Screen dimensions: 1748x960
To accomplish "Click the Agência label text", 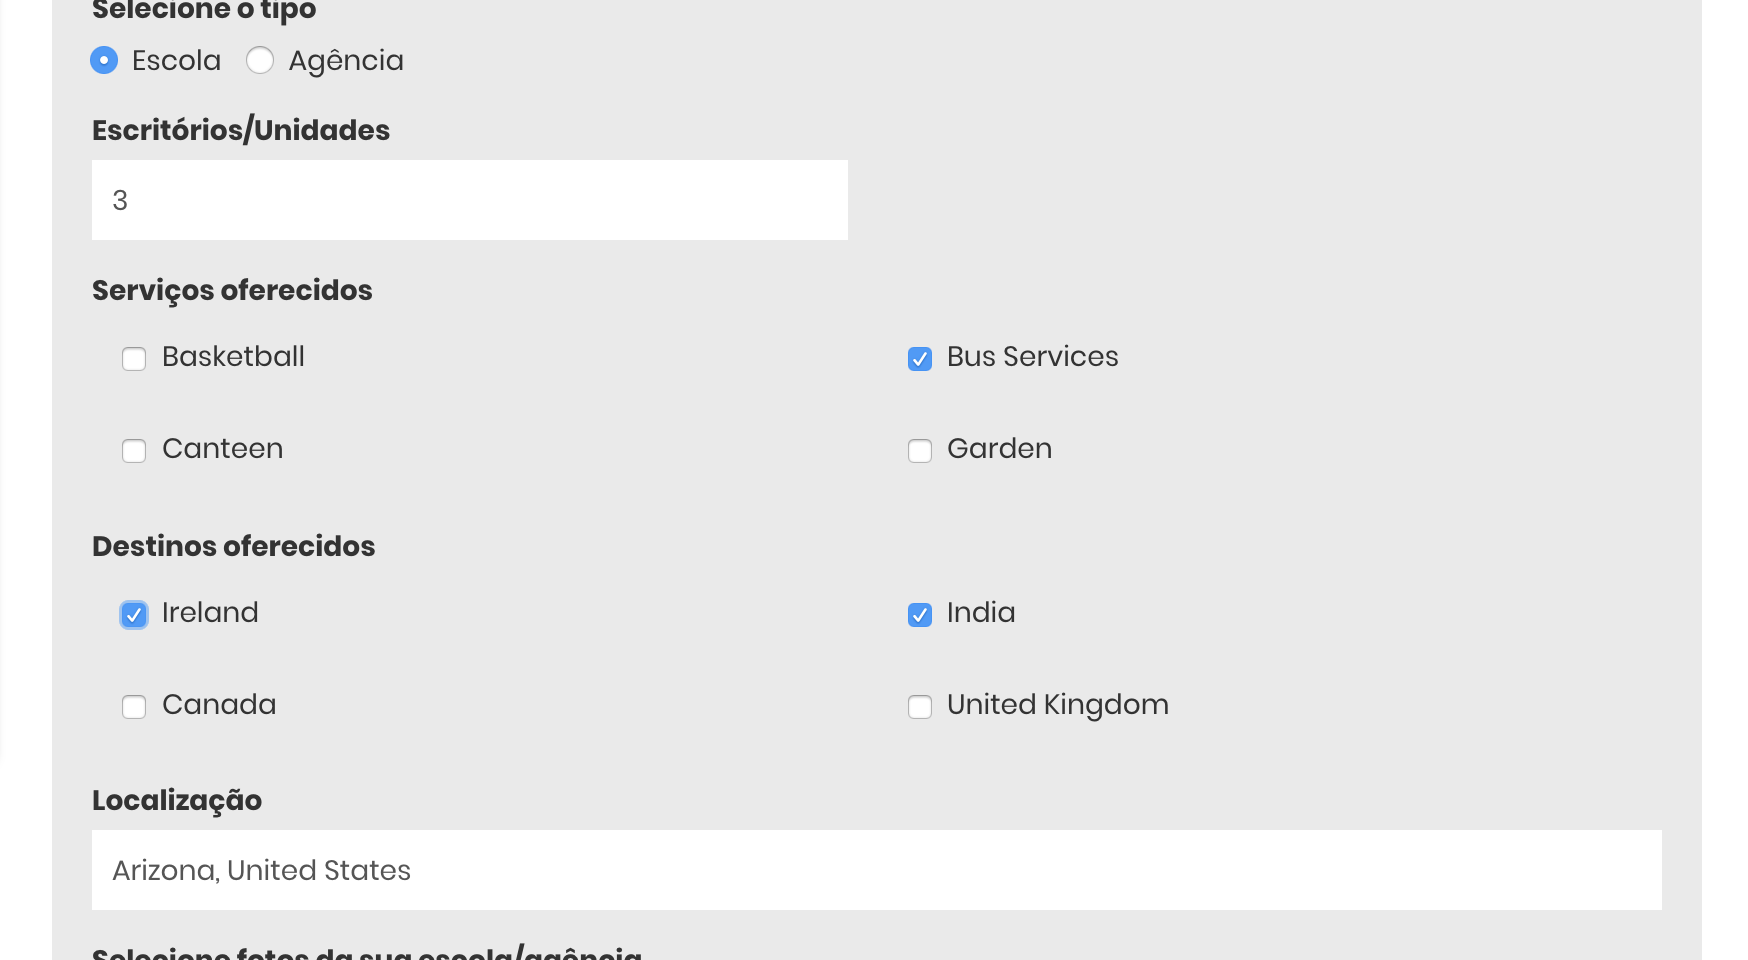I will point(346,60).
